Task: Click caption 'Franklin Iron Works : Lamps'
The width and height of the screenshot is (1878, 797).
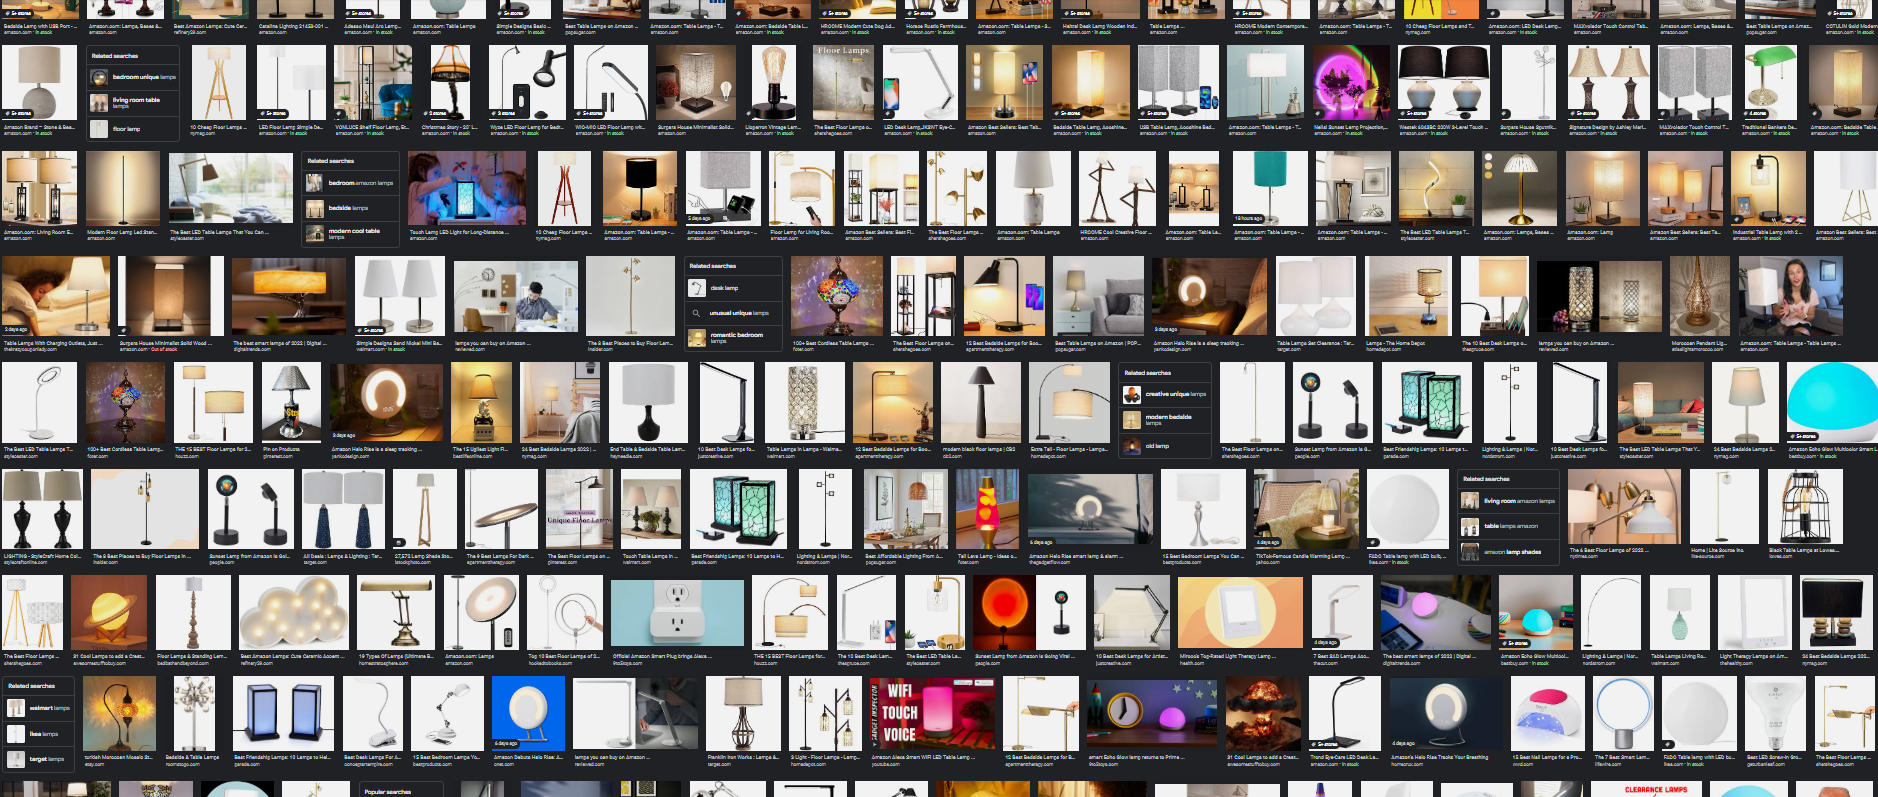Action: coord(743,757)
